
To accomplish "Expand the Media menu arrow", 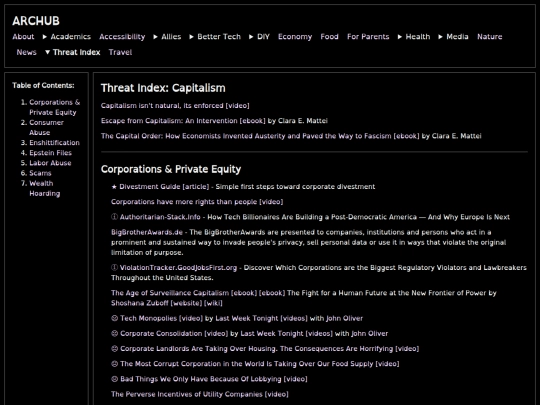I will click(x=440, y=37).
